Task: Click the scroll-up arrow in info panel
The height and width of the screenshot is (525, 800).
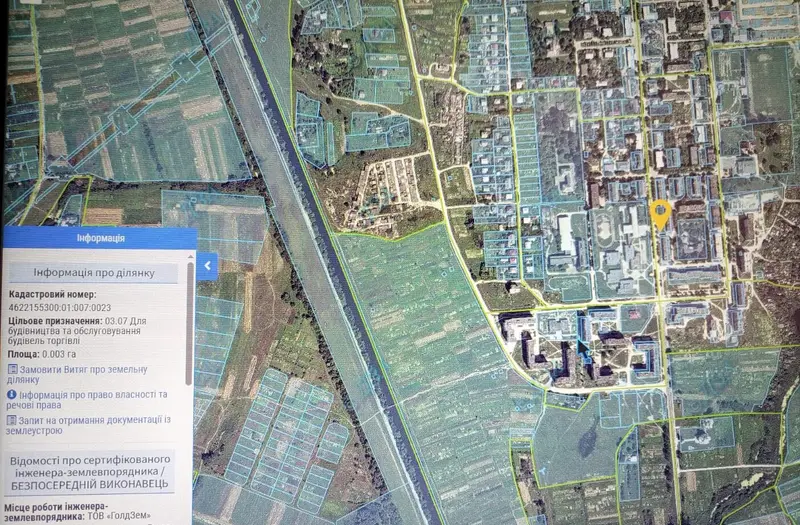Action: [190, 257]
